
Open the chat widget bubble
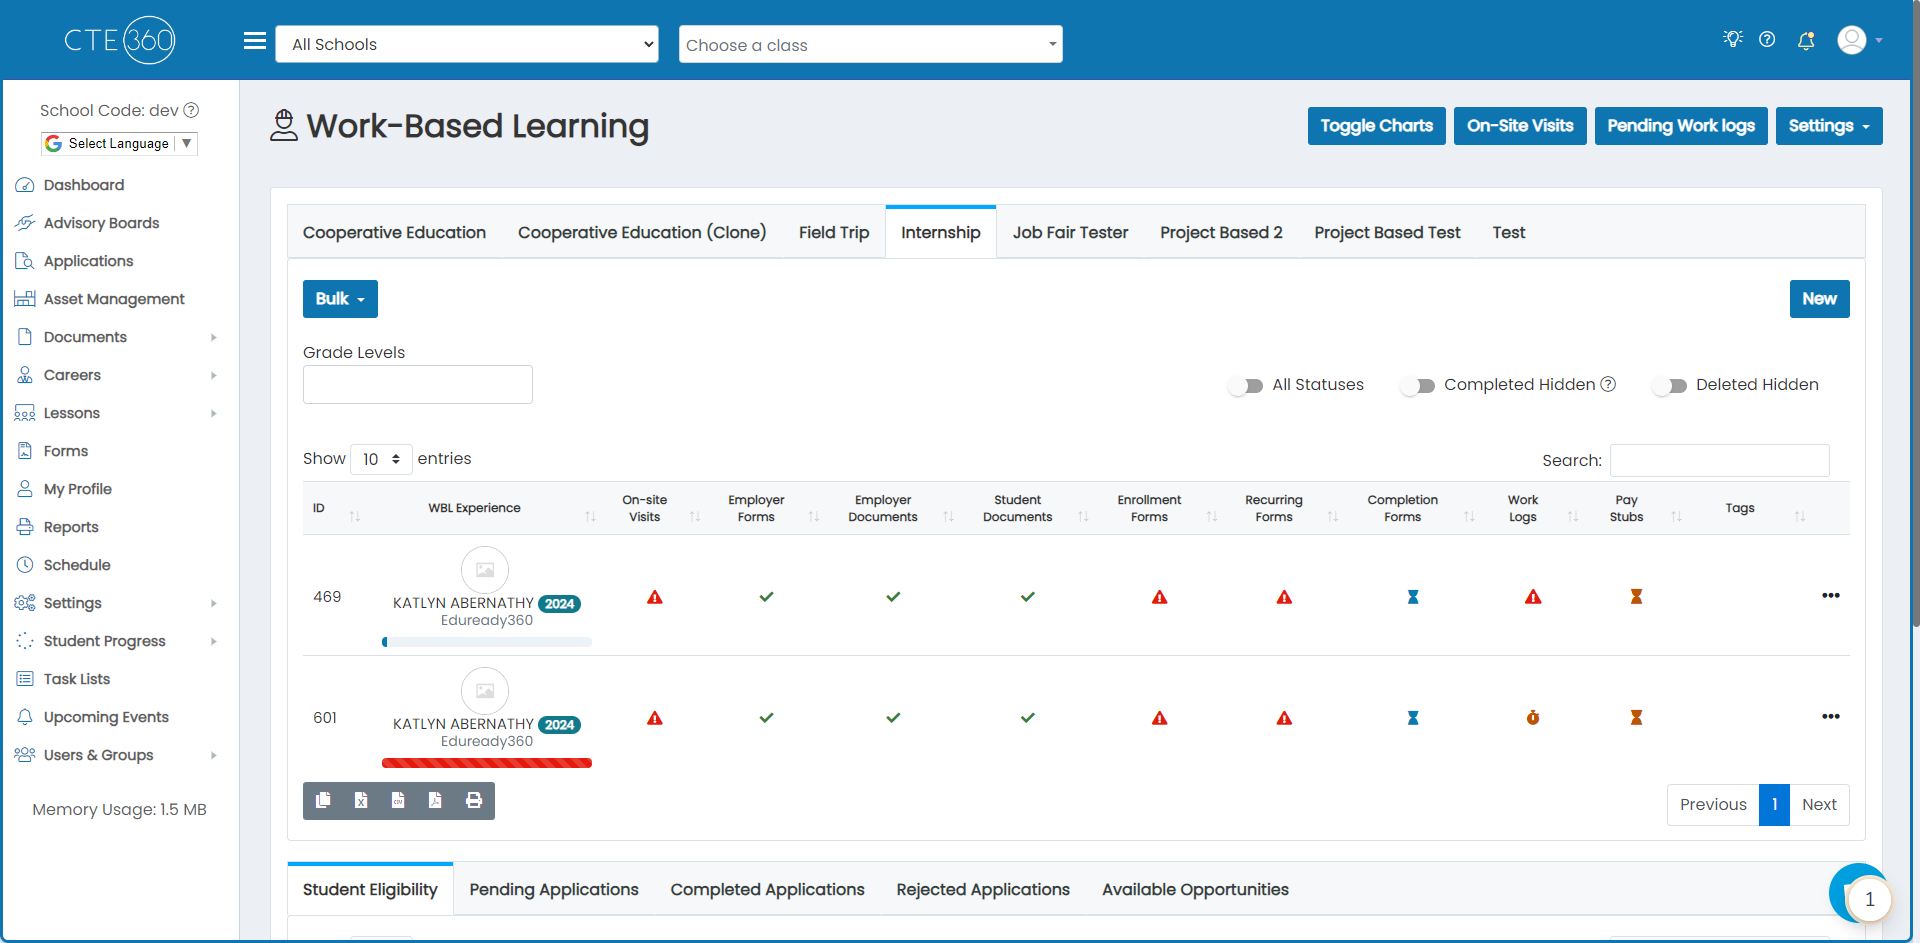pos(1860,893)
